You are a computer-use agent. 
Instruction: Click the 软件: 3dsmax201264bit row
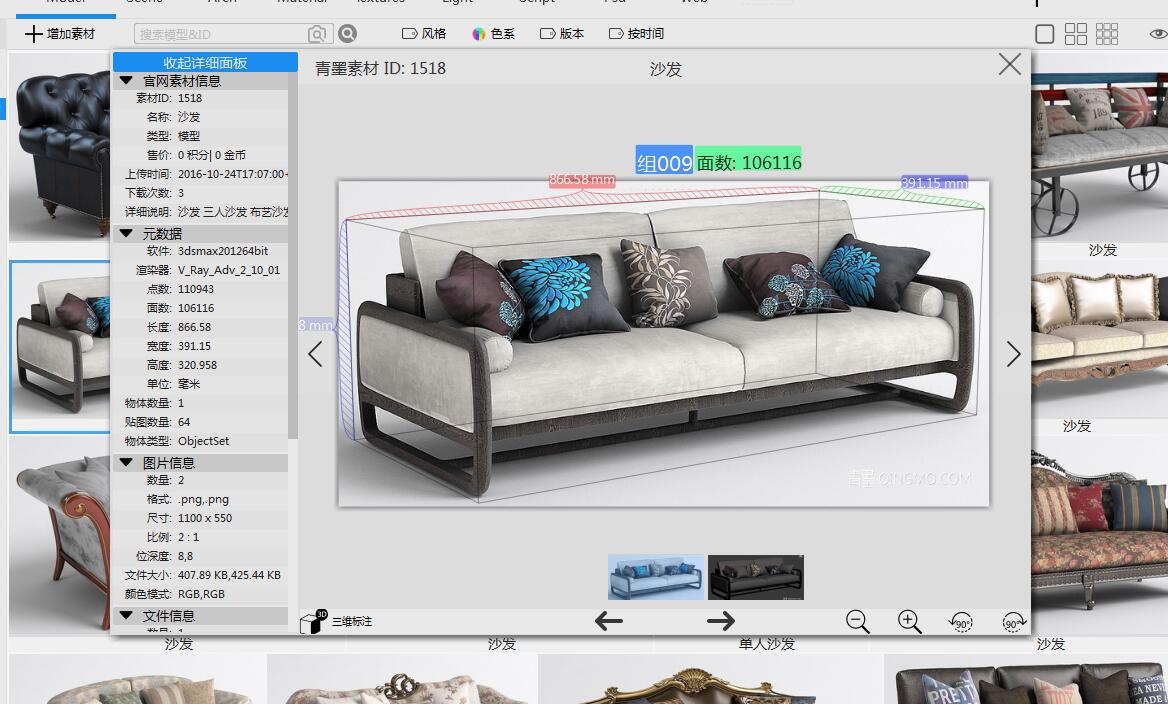pyautogui.click(x=200, y=251)
